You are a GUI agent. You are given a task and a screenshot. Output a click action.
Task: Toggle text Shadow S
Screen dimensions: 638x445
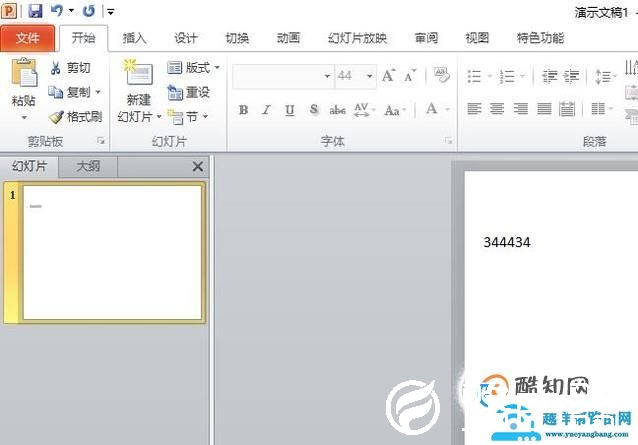(x=314, y=110)
